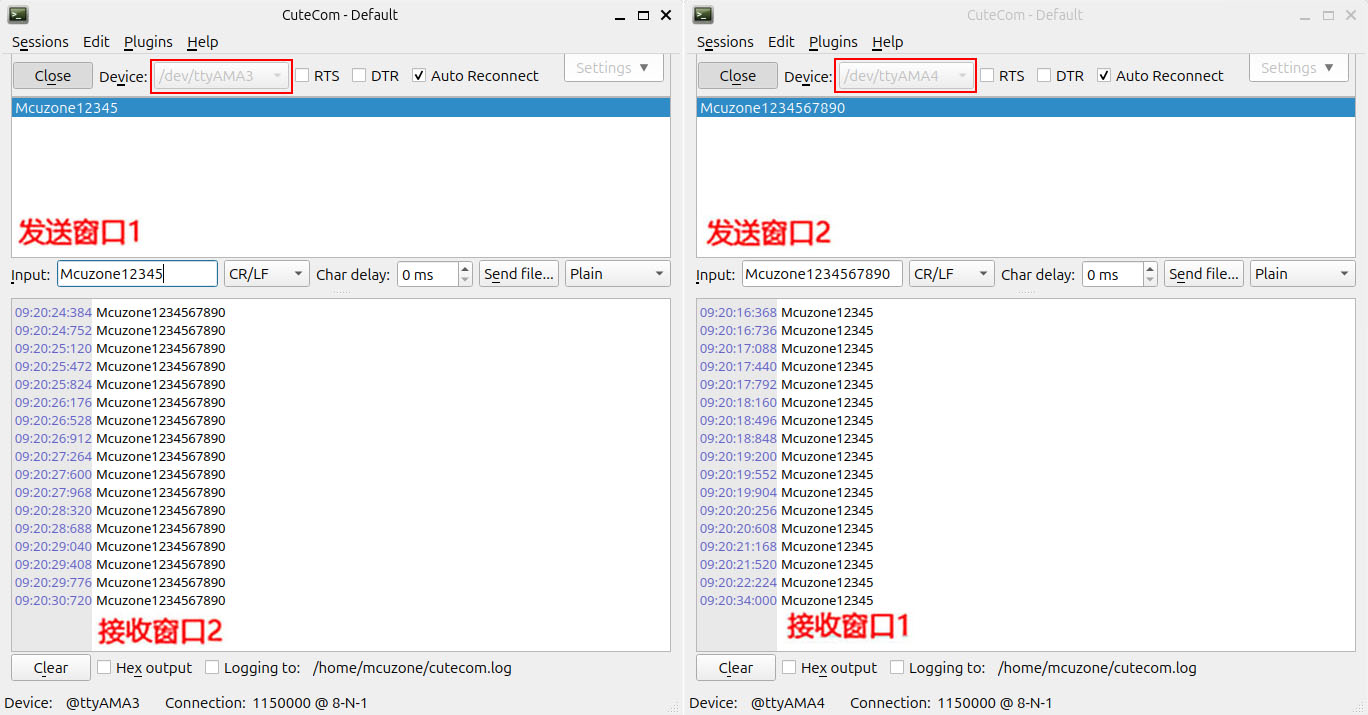
Task: Toggle RTS checkbox in ttyAMA3 window
Action: point(302,76)
